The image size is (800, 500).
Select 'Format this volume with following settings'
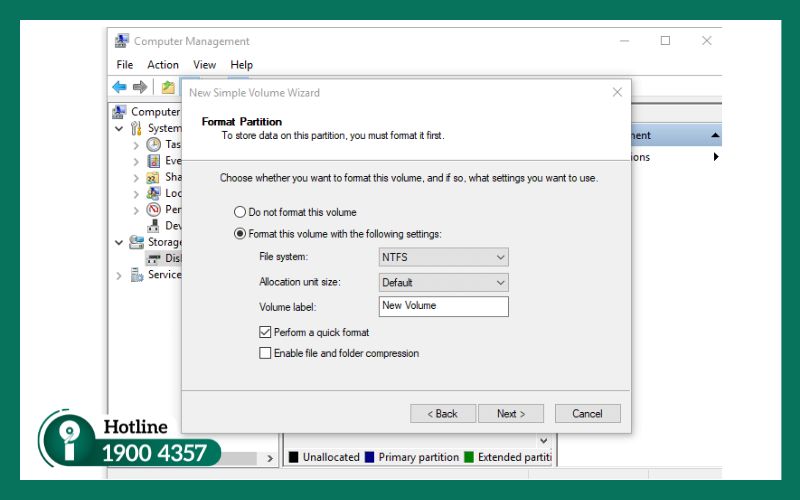pos(239,234)
